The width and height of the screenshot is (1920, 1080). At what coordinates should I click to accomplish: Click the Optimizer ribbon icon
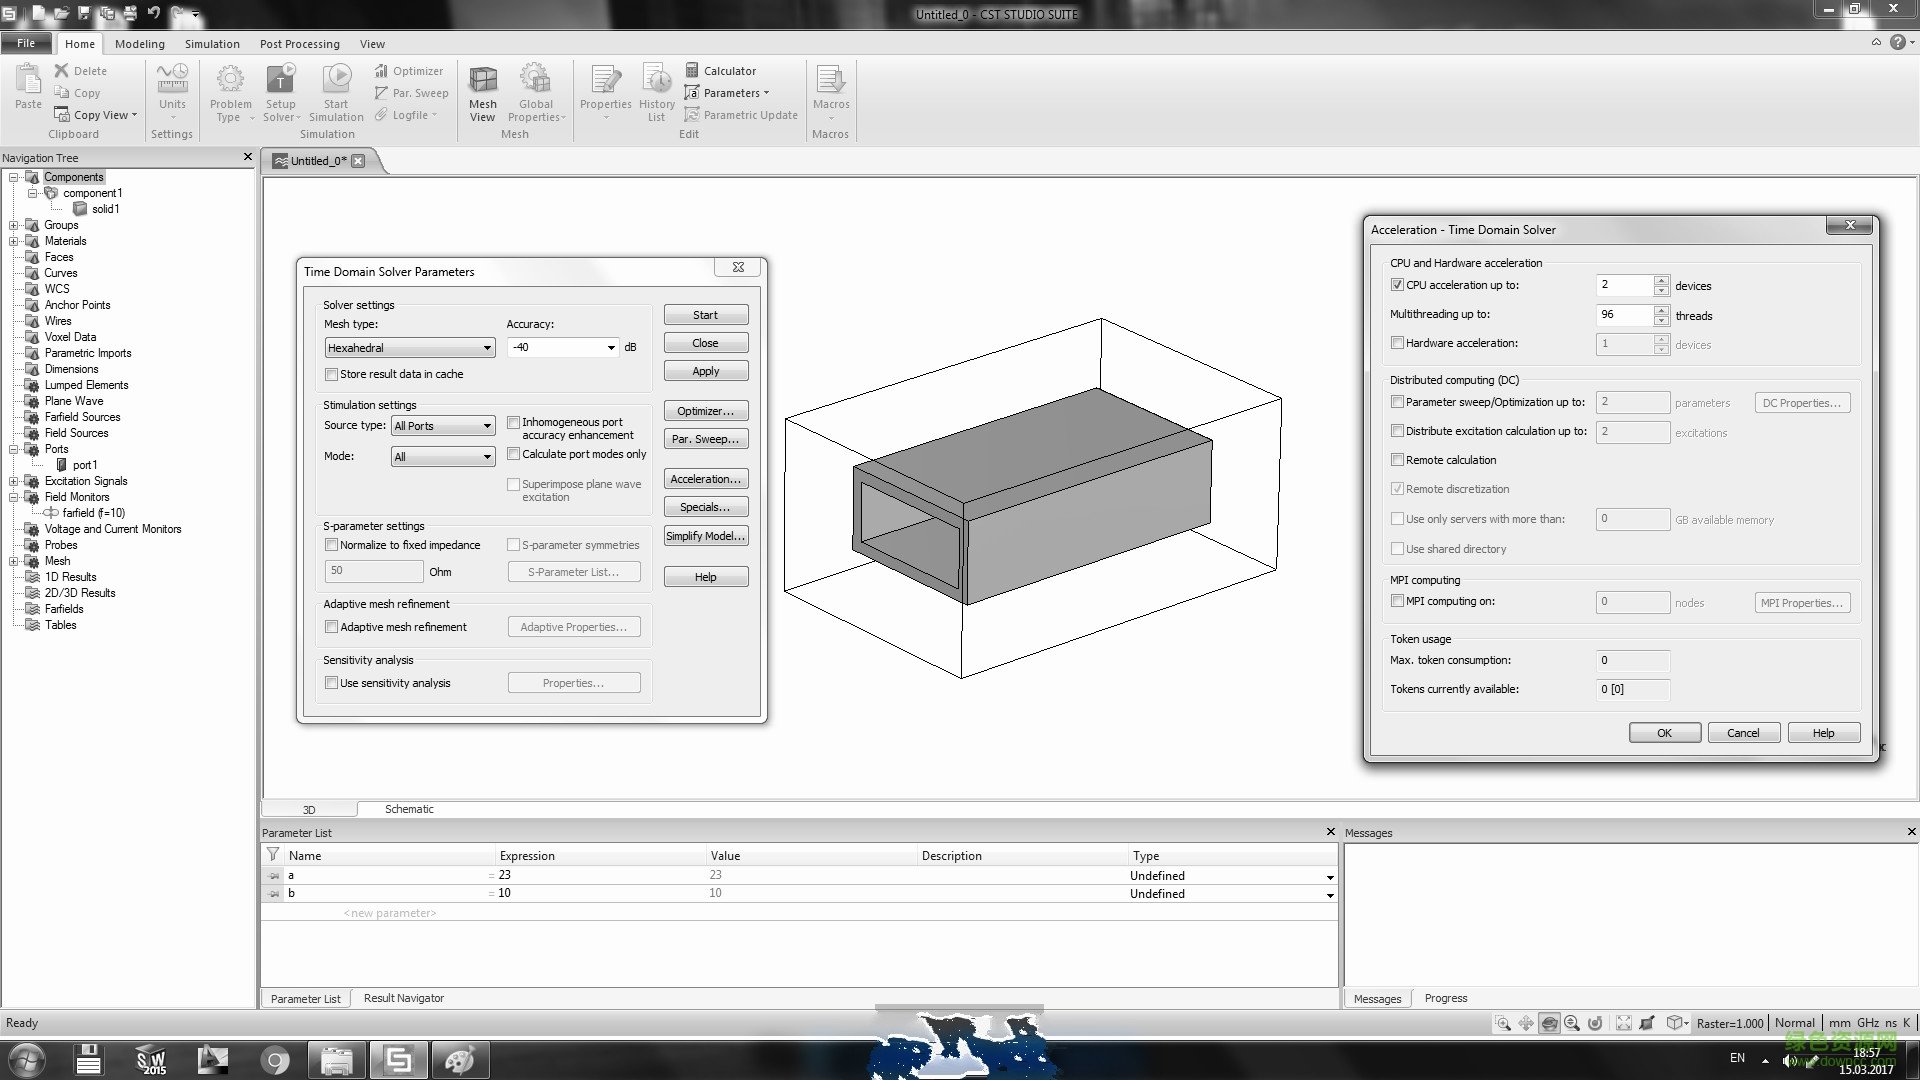click(409, 71)
